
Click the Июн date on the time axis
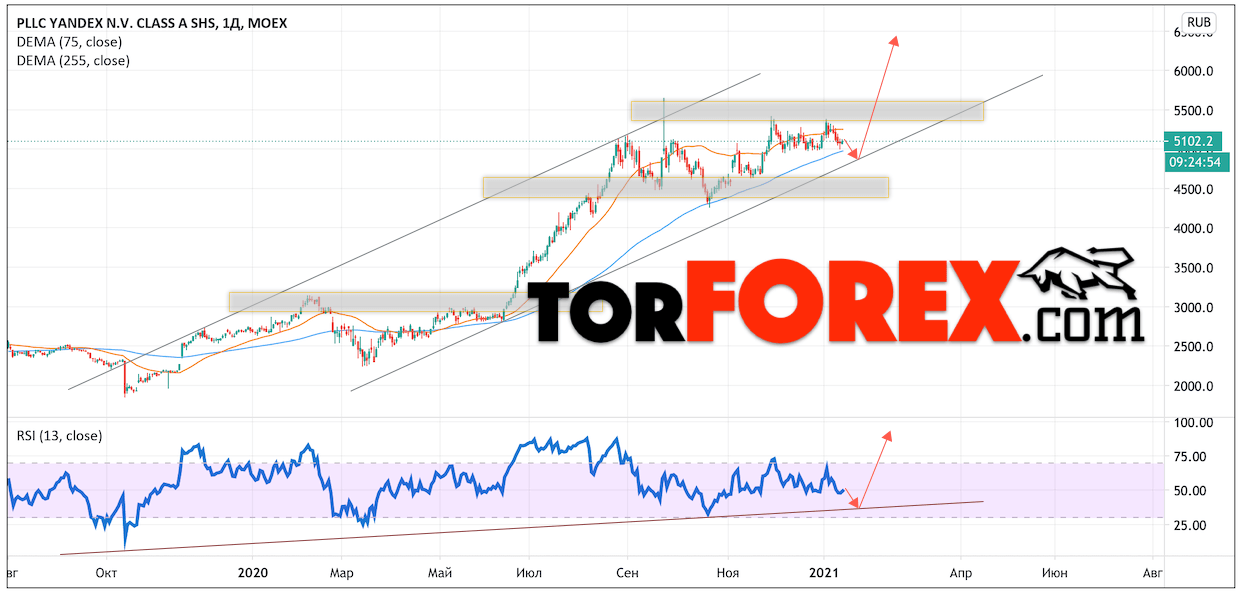pos(1054,573)
